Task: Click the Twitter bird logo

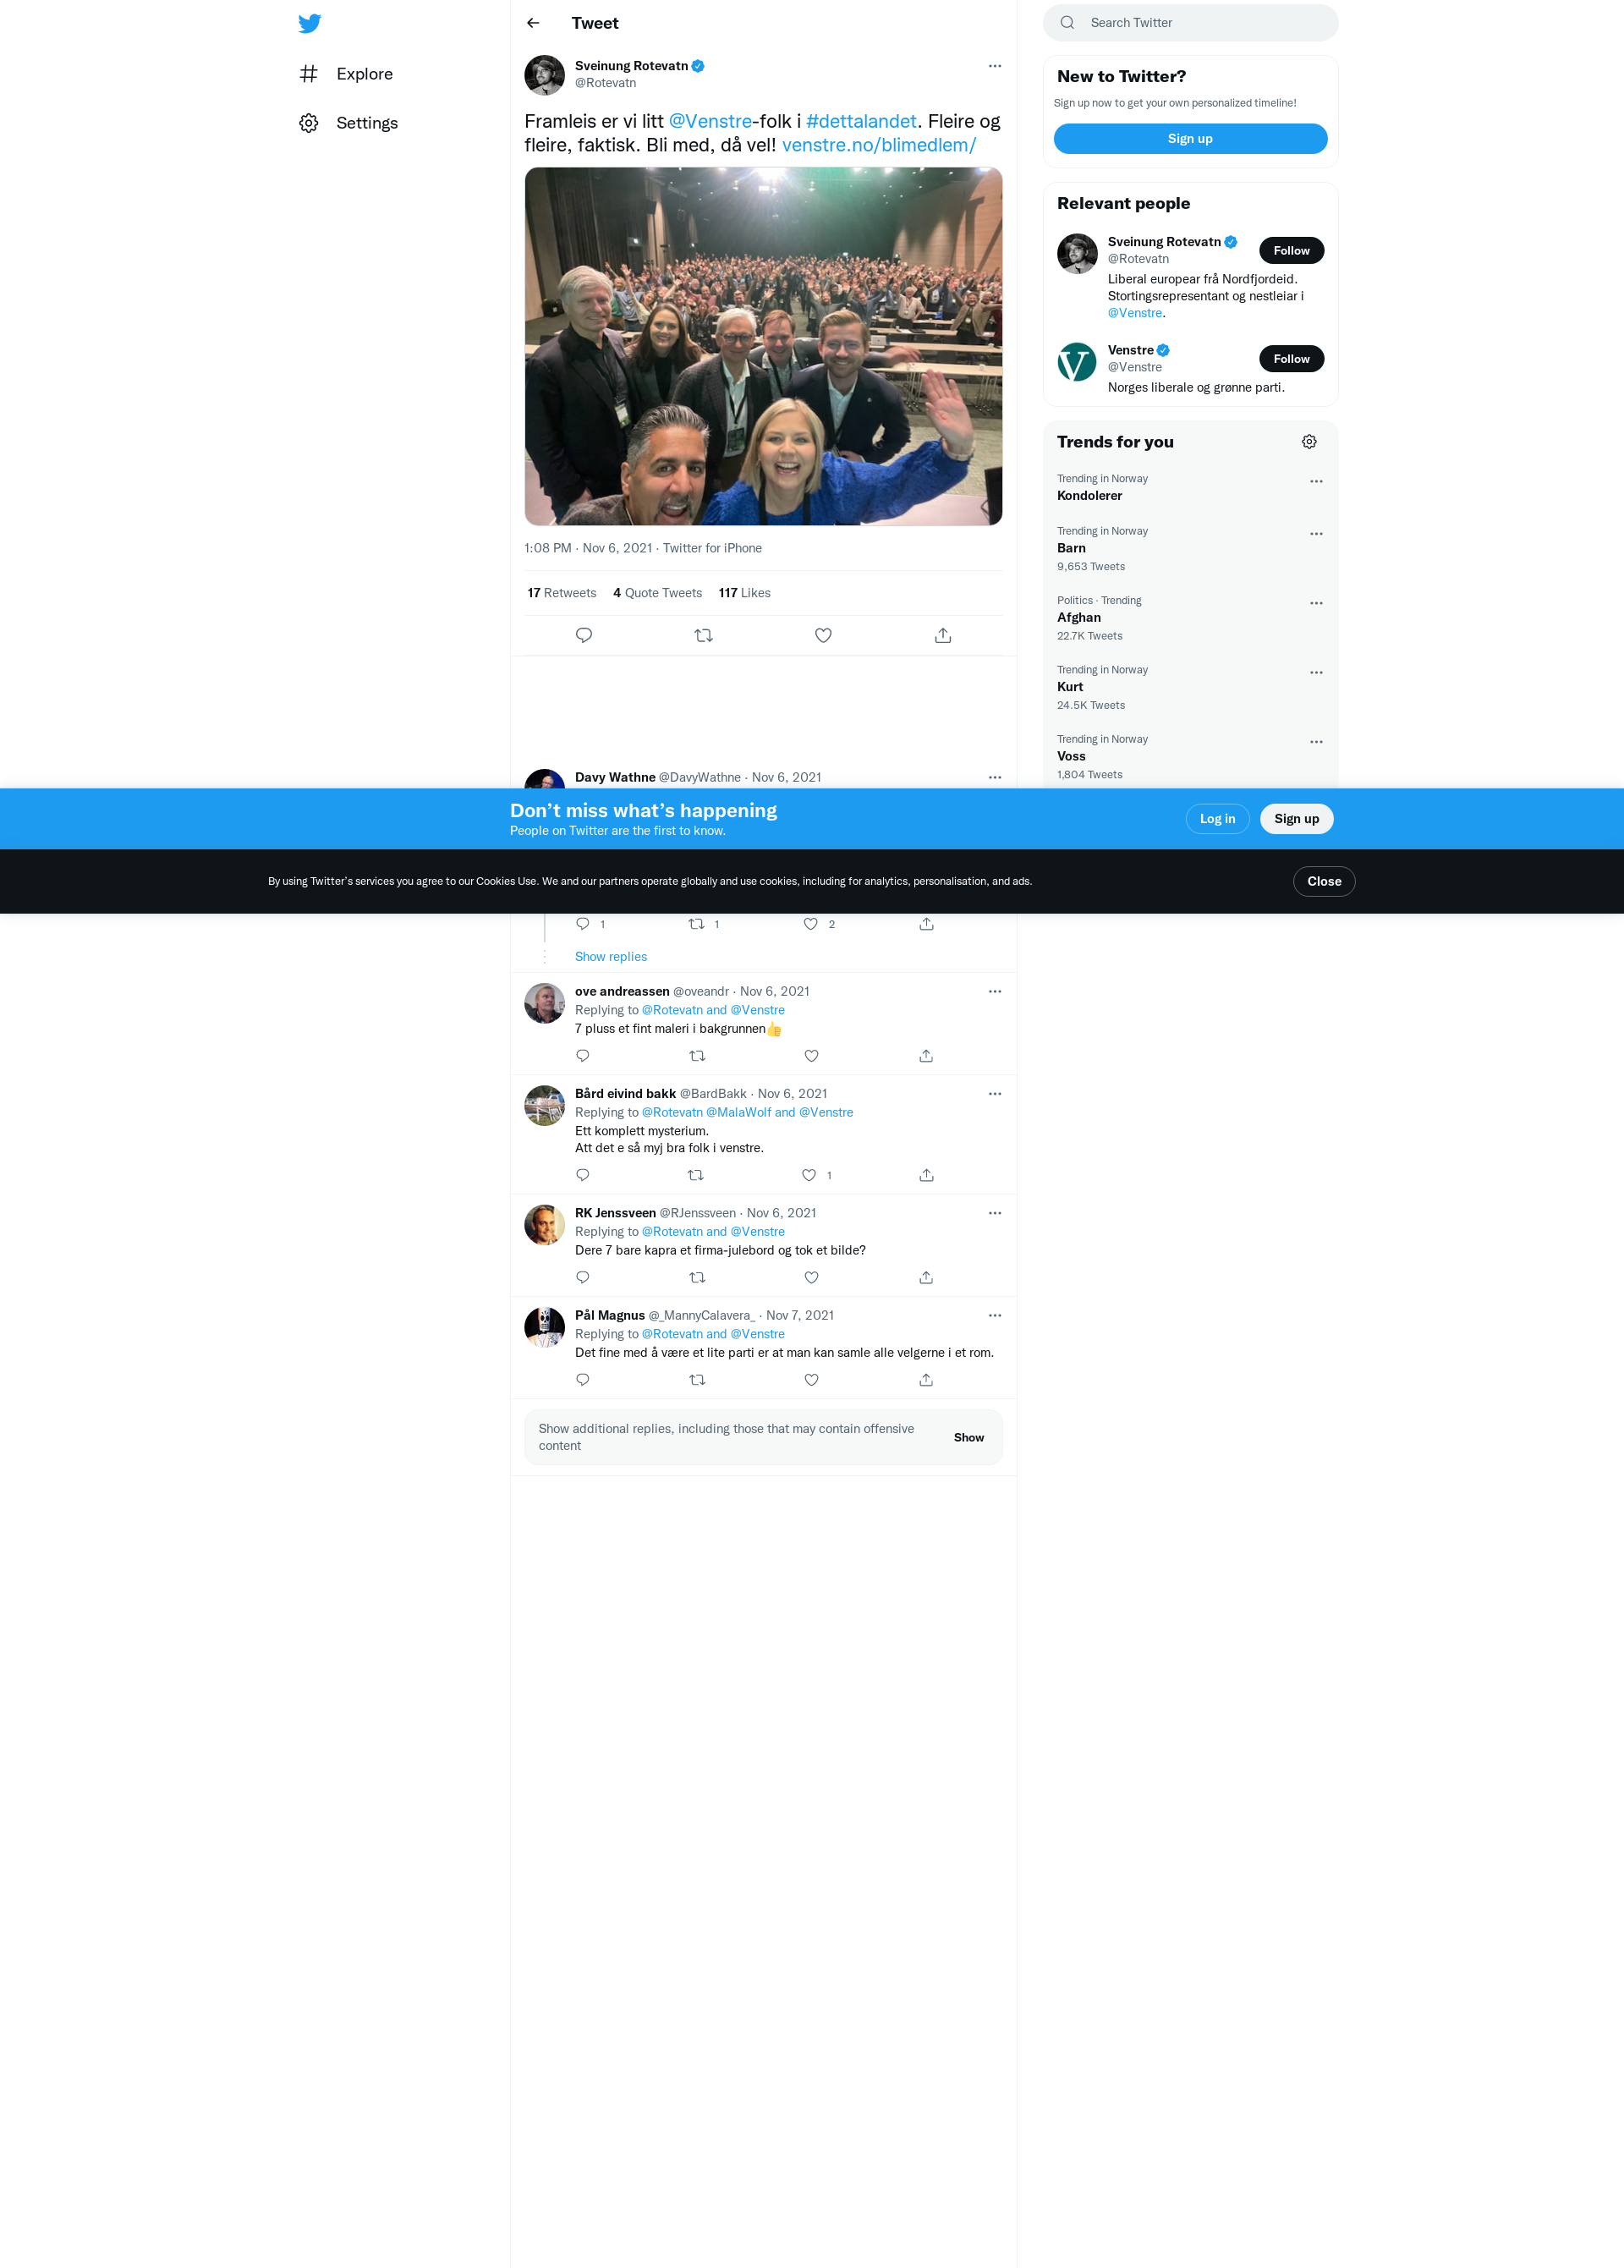Action: tap(310, 23)
